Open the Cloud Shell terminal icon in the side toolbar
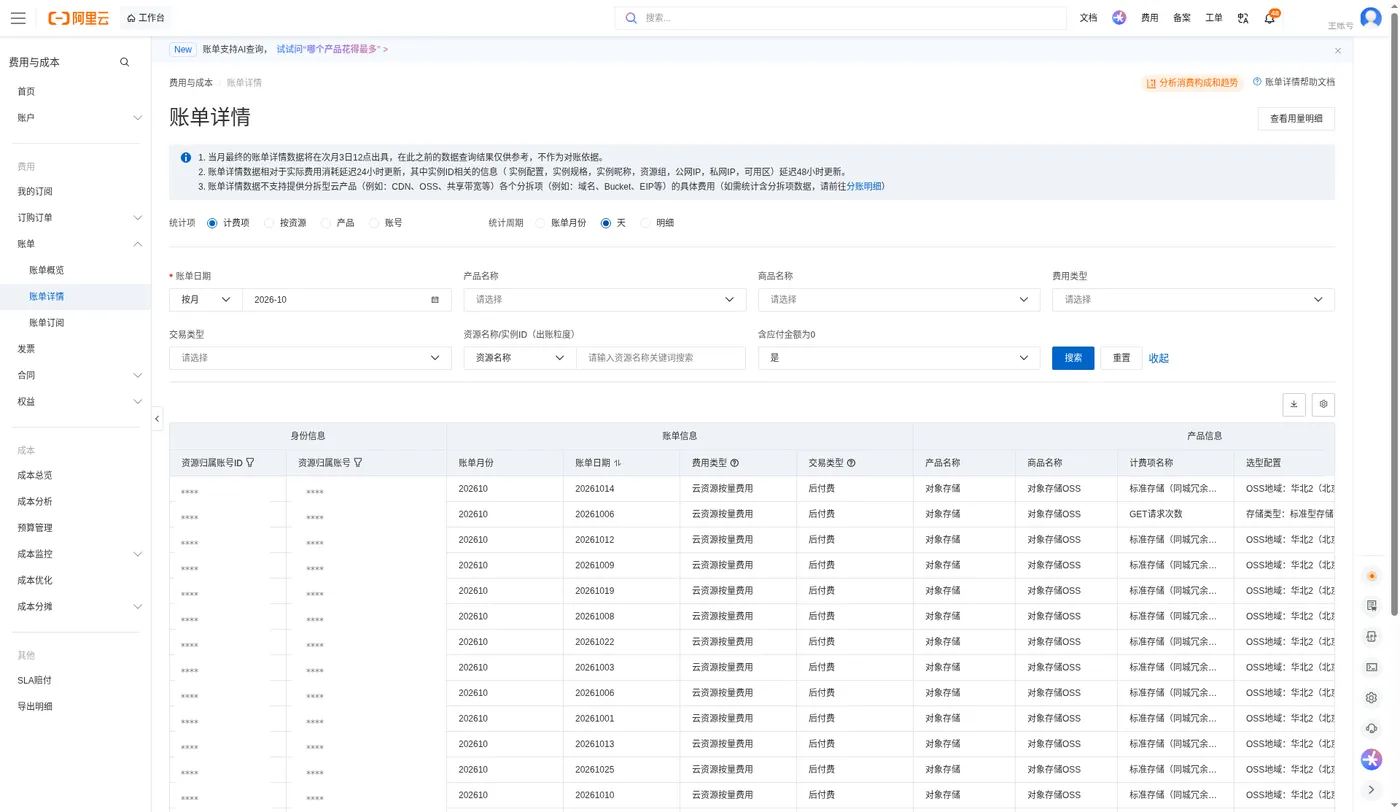 pyautogui.click(x=1371, y=667)
